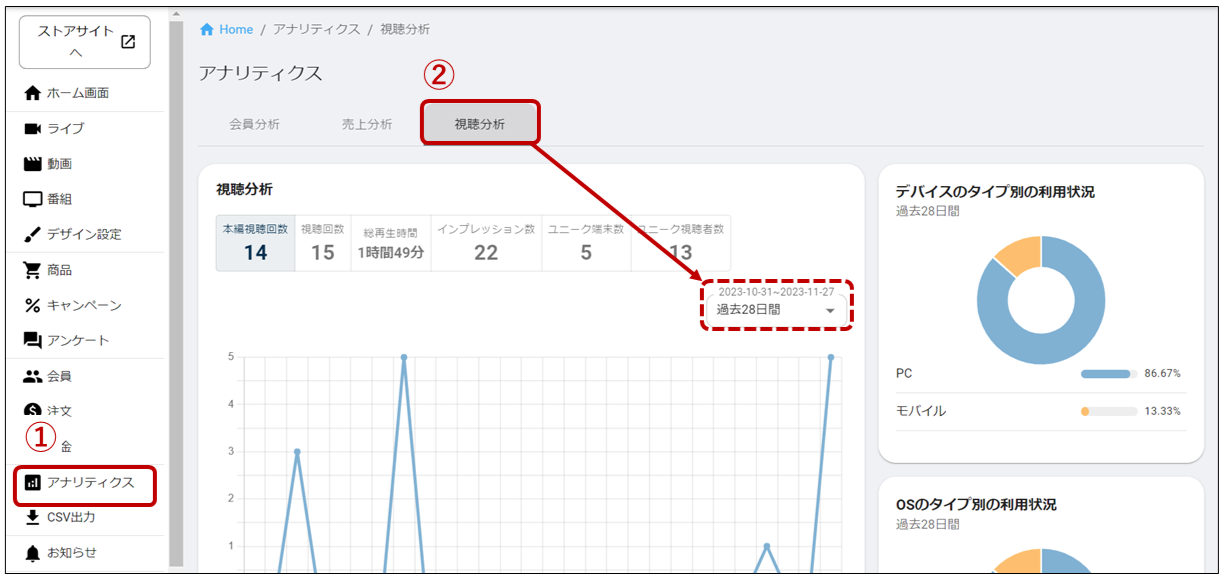Click アナリティクス in the breadcrumb

(x=316, y=29)
